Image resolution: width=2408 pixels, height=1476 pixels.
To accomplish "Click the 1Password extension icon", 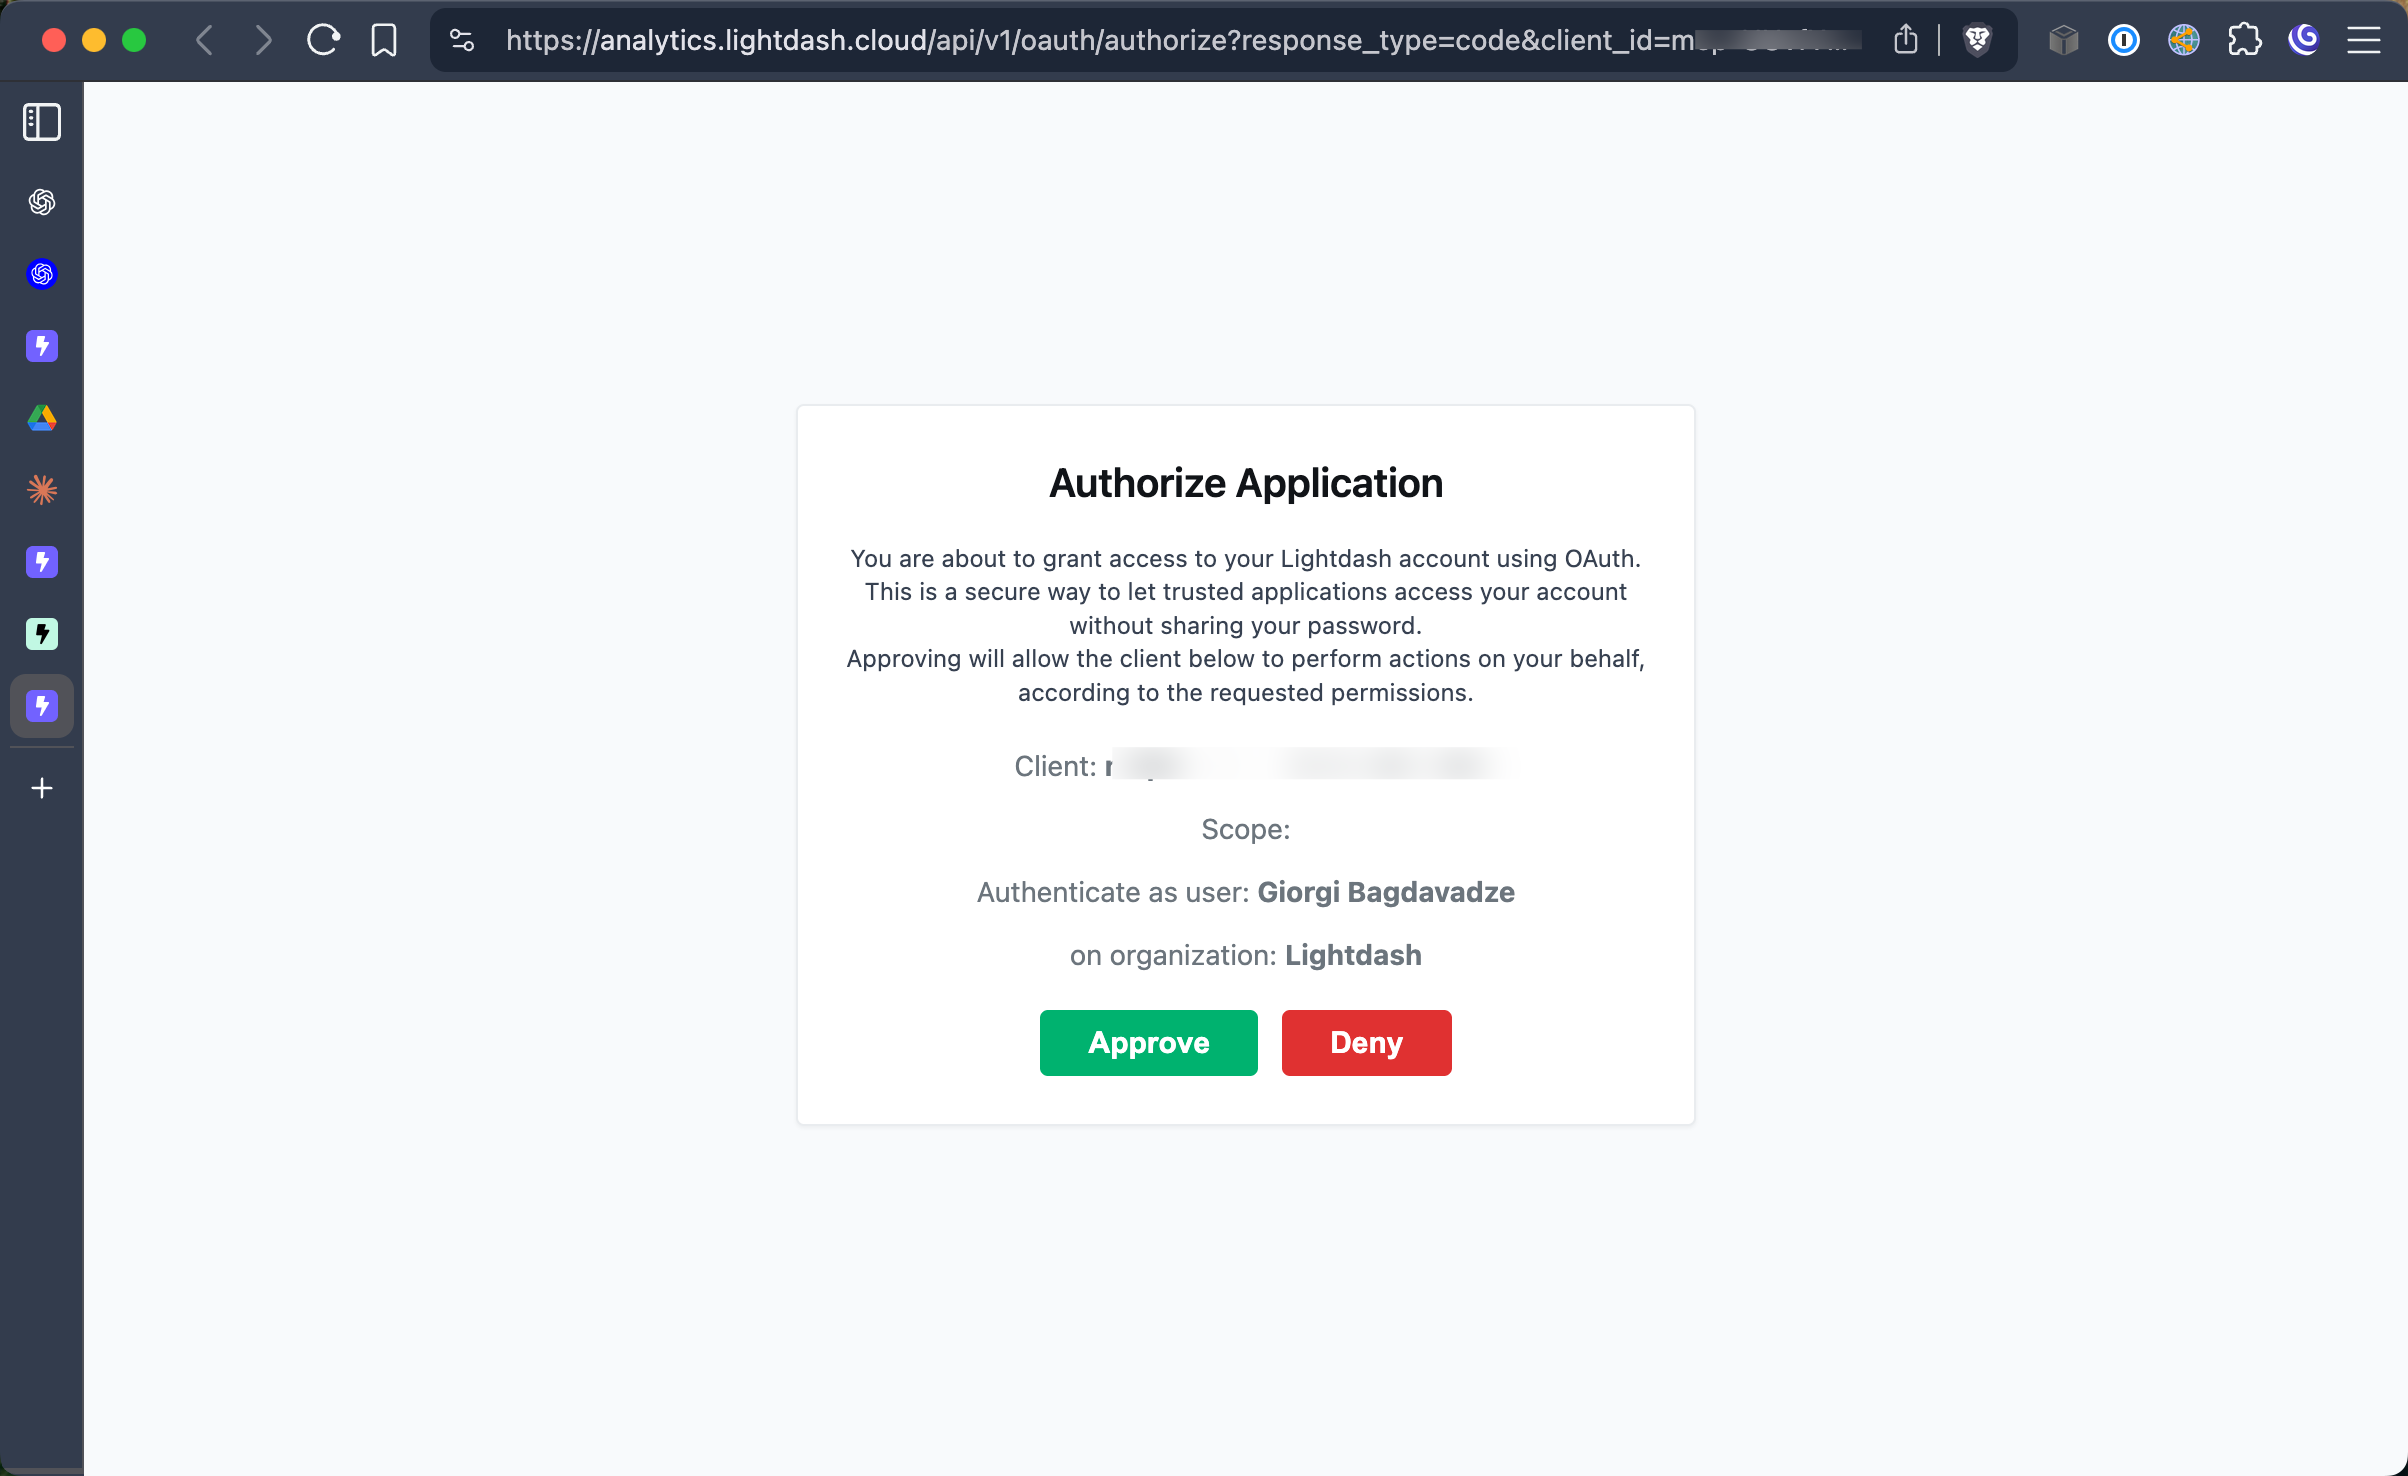I will [2123, 40].
